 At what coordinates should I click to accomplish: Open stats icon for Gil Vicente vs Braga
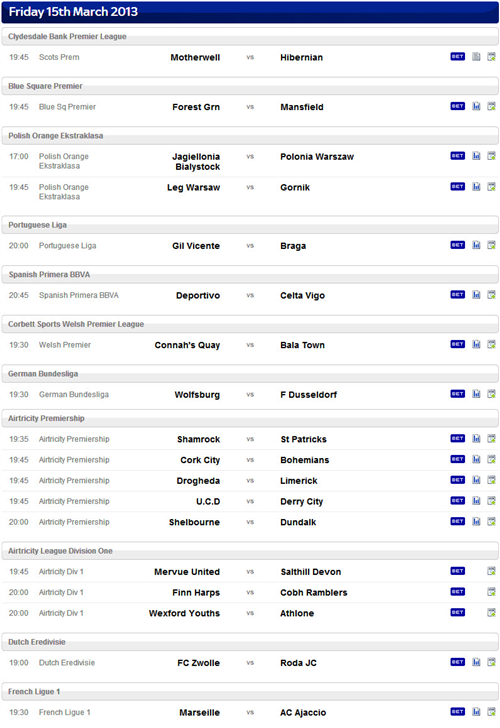click(476, 245)
